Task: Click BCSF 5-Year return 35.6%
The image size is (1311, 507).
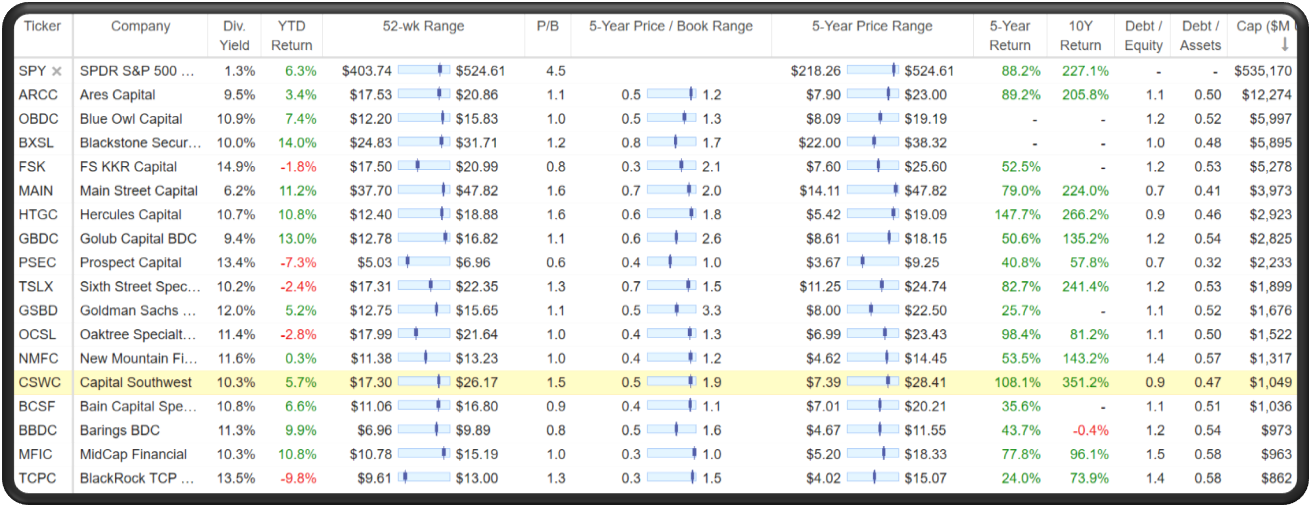Action: [x=1021, y=406]
